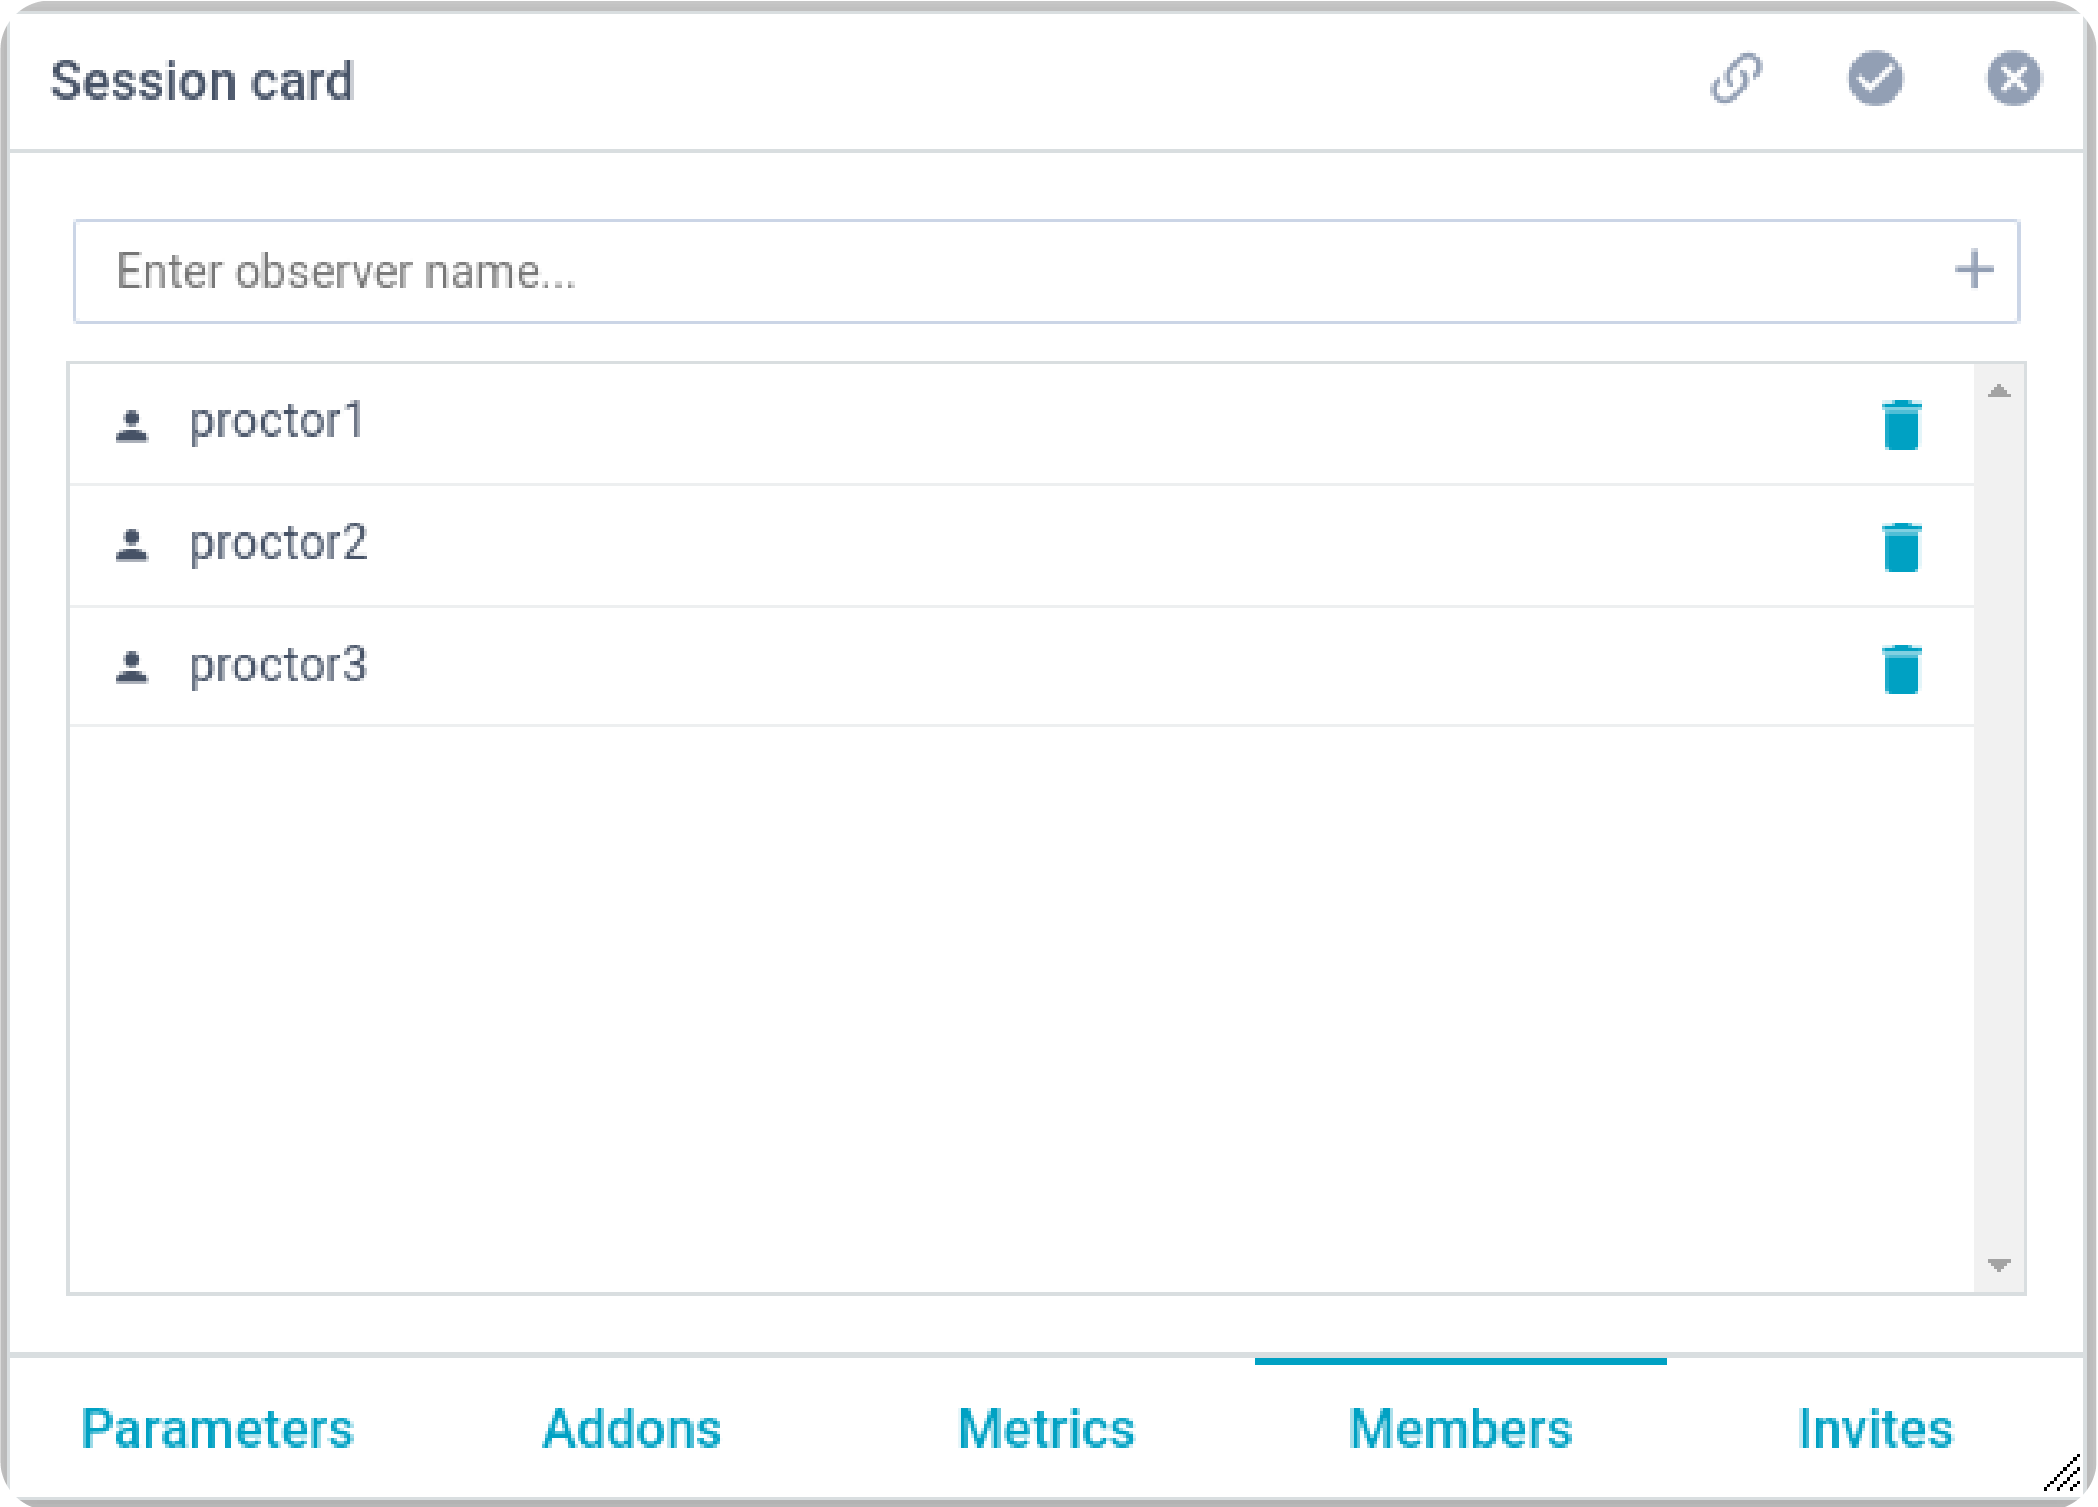Screen dimensions: 2098x1507
Task: Switch to the Addons tab
Action: [631, 1428]
